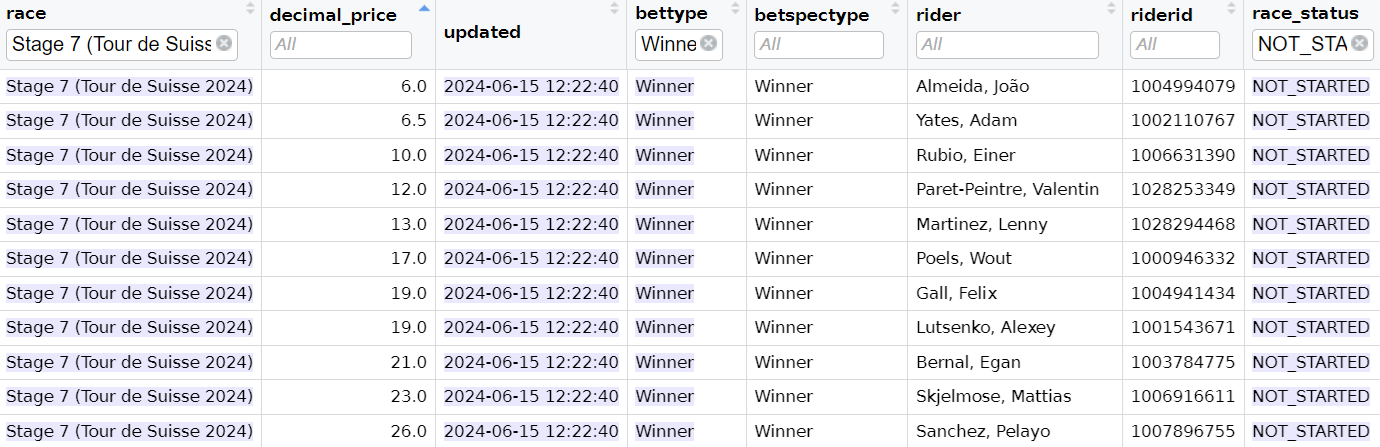Click riderid 1002110767

click(x=1183, y=120)
